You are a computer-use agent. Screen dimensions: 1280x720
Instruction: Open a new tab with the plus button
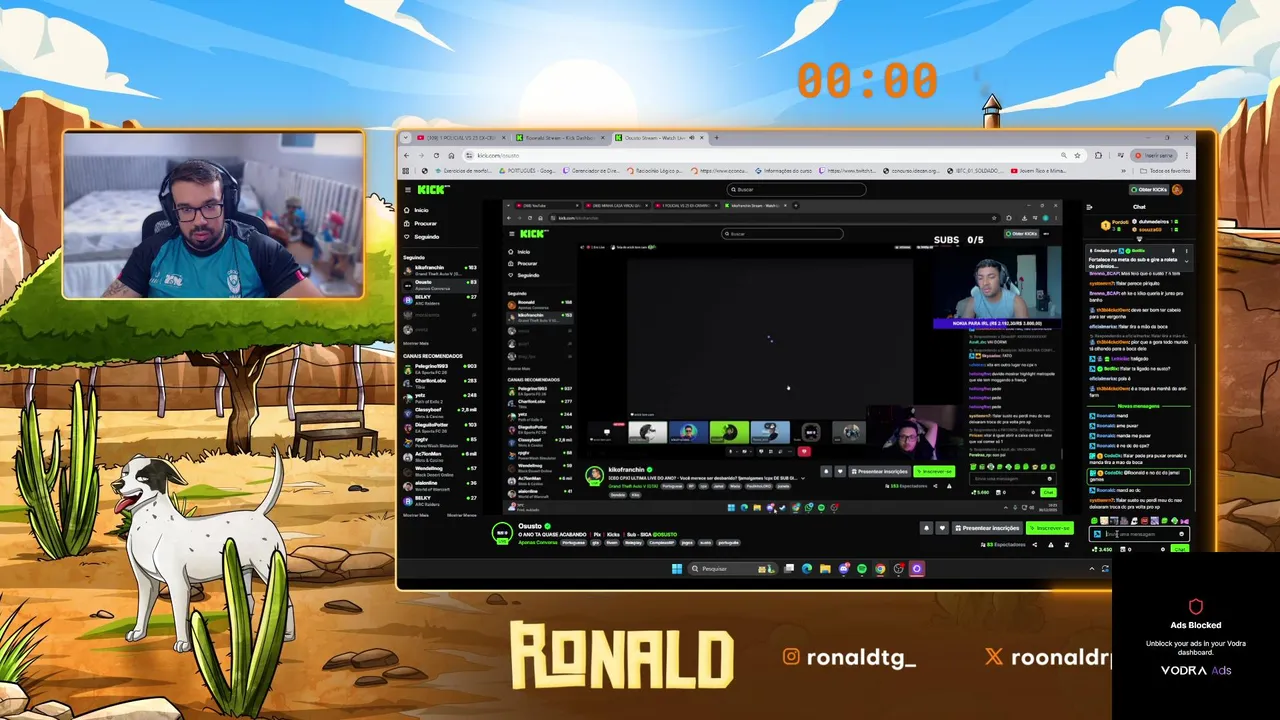[717, 137]
